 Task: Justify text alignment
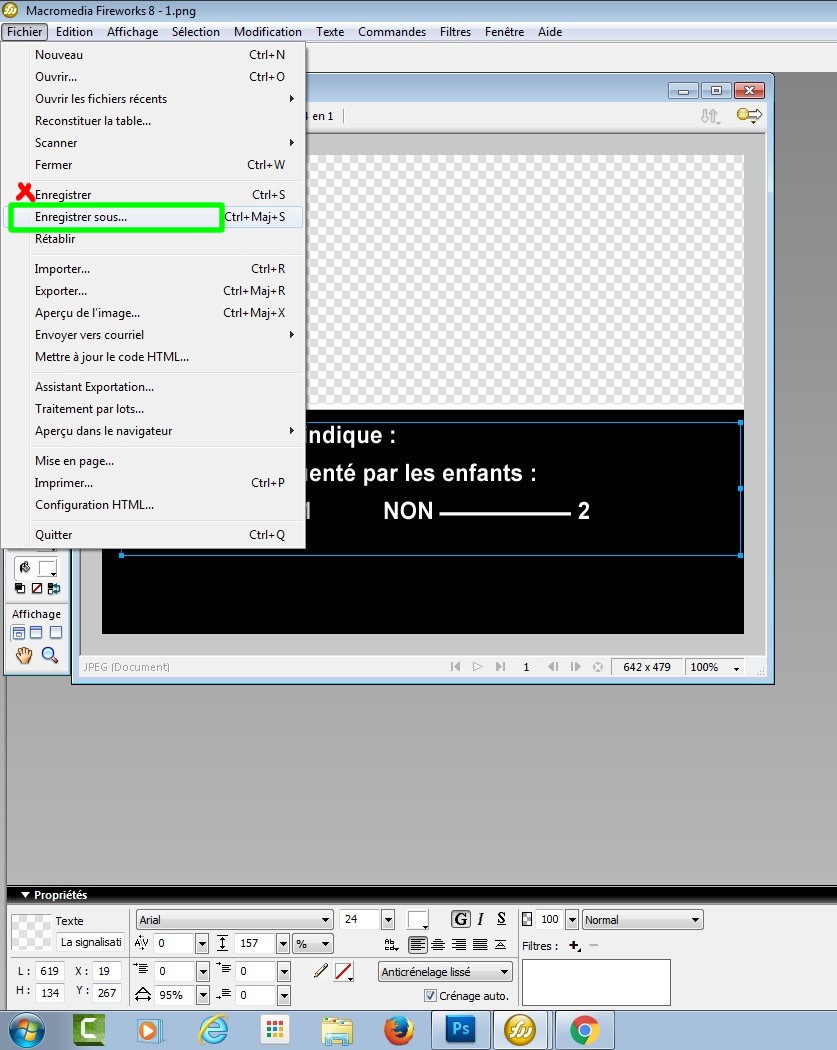click(480, 945)
